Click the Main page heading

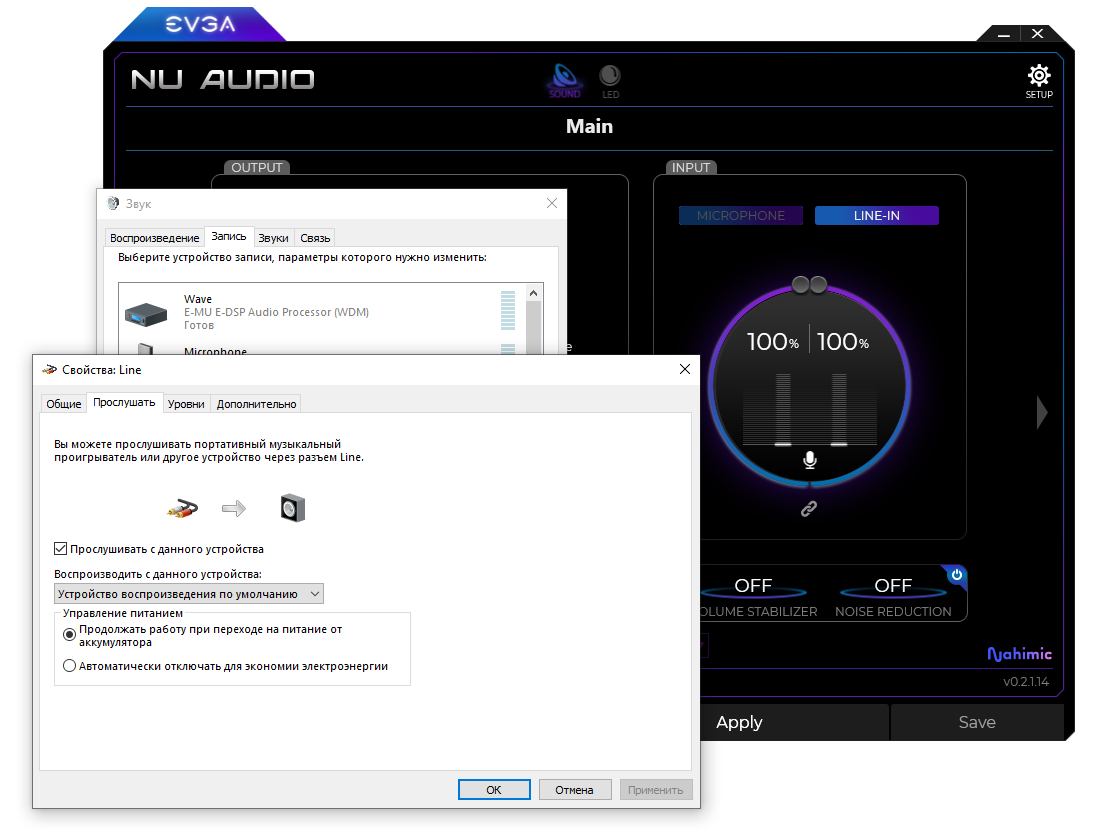590,126
